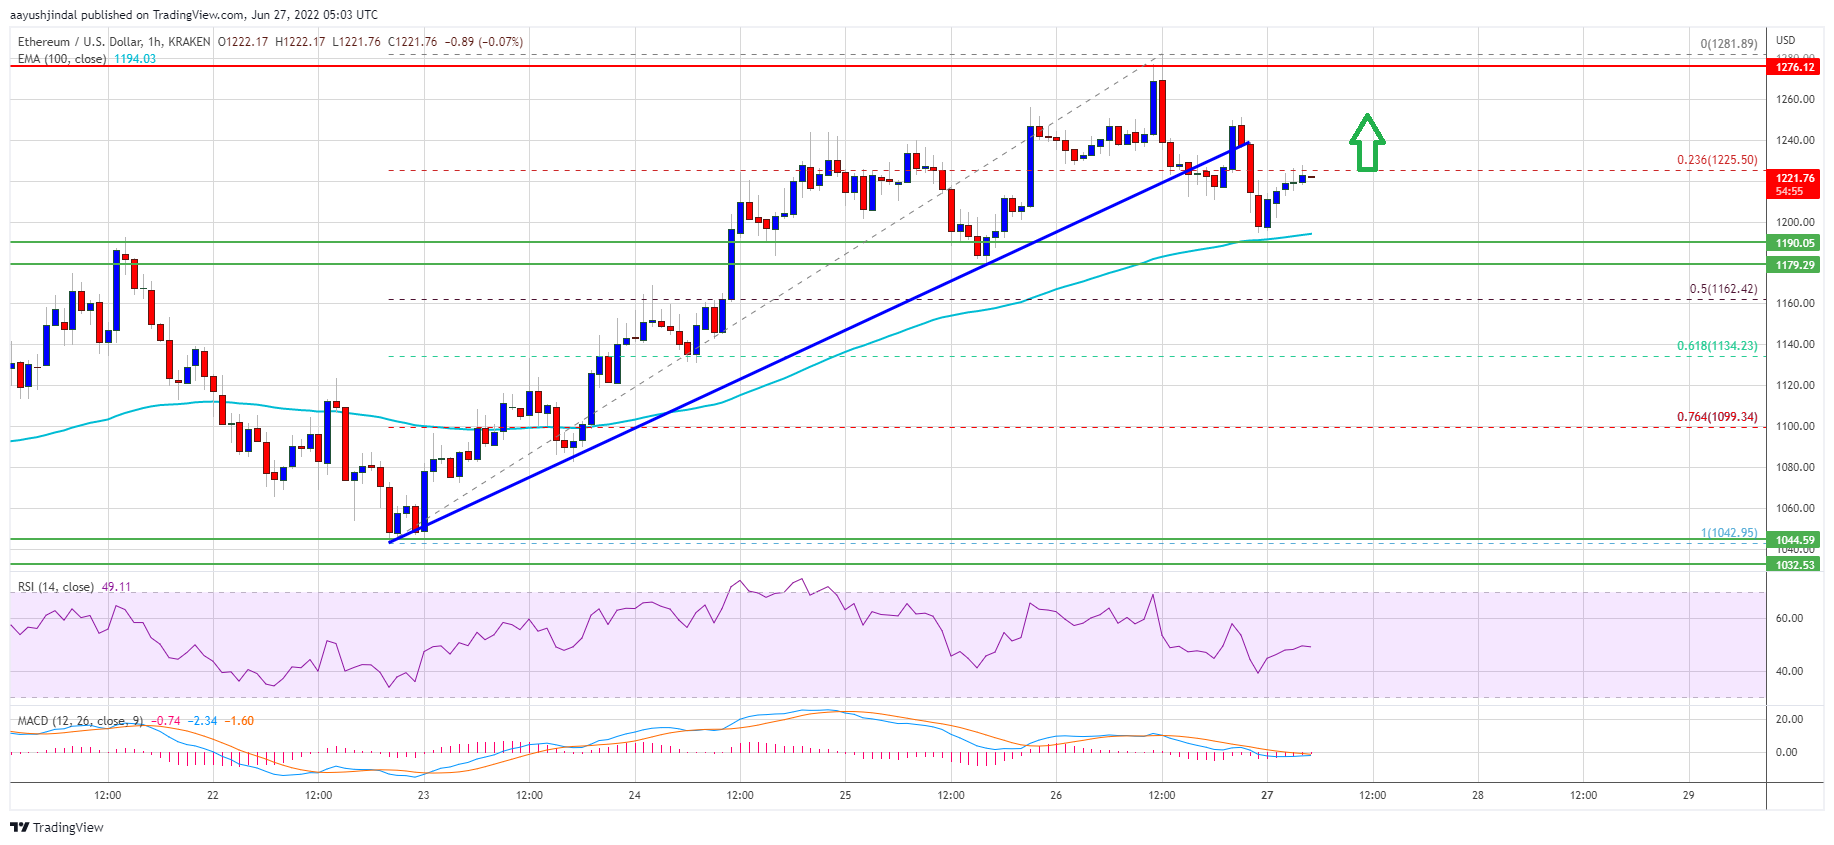Click the TradingView logo icon
Viewport: 1834px width, 845px height.
tap(19, 827)
